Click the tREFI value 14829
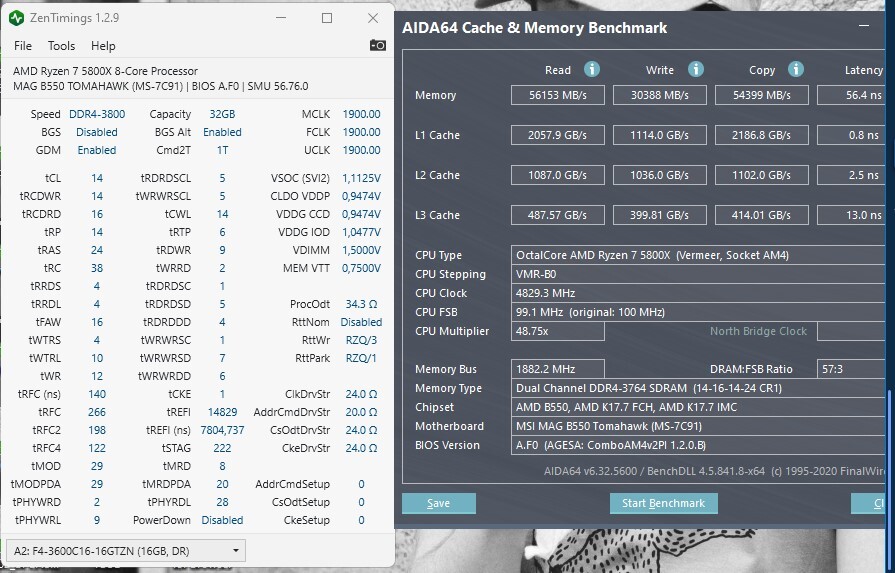The image size is (895, 573). pos(222,412)
